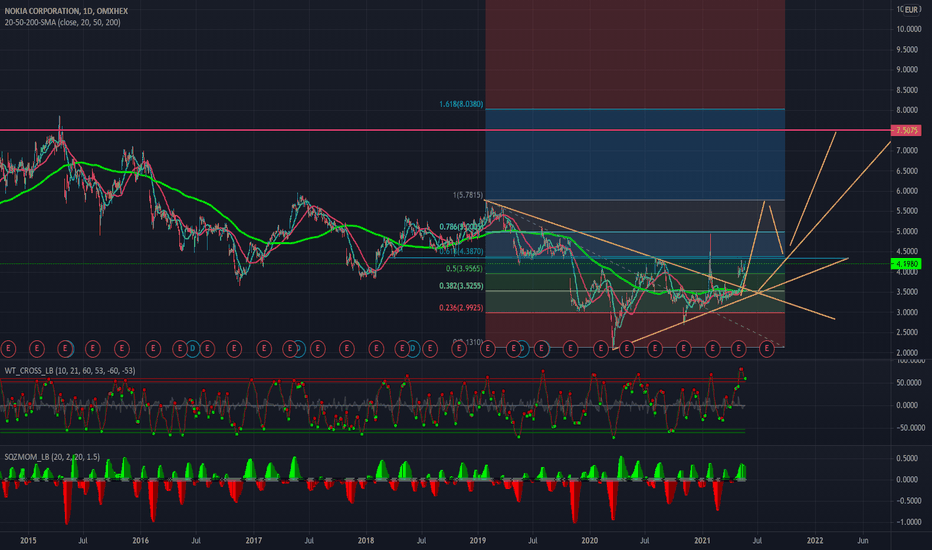
Task: Click the 2.0000 value on the price axis
Action: (908, 353)
